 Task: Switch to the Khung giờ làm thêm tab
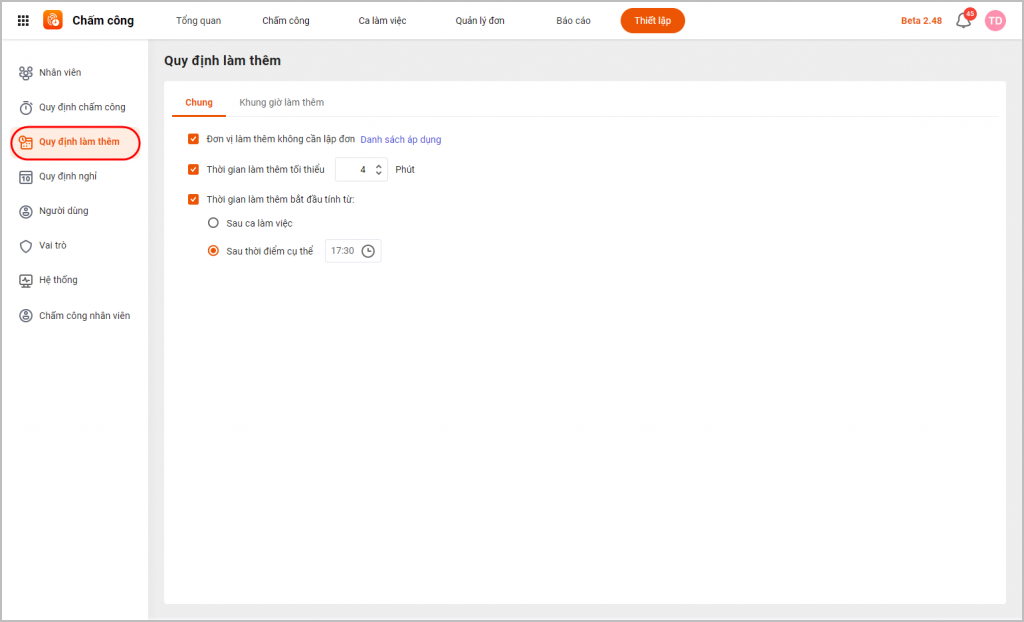tap(281, 102)
